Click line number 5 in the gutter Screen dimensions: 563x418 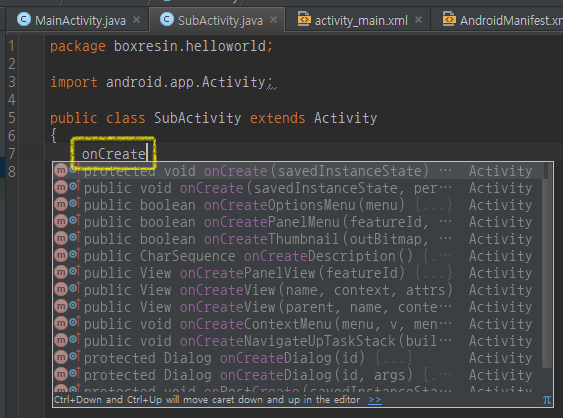tap(12, 118)
